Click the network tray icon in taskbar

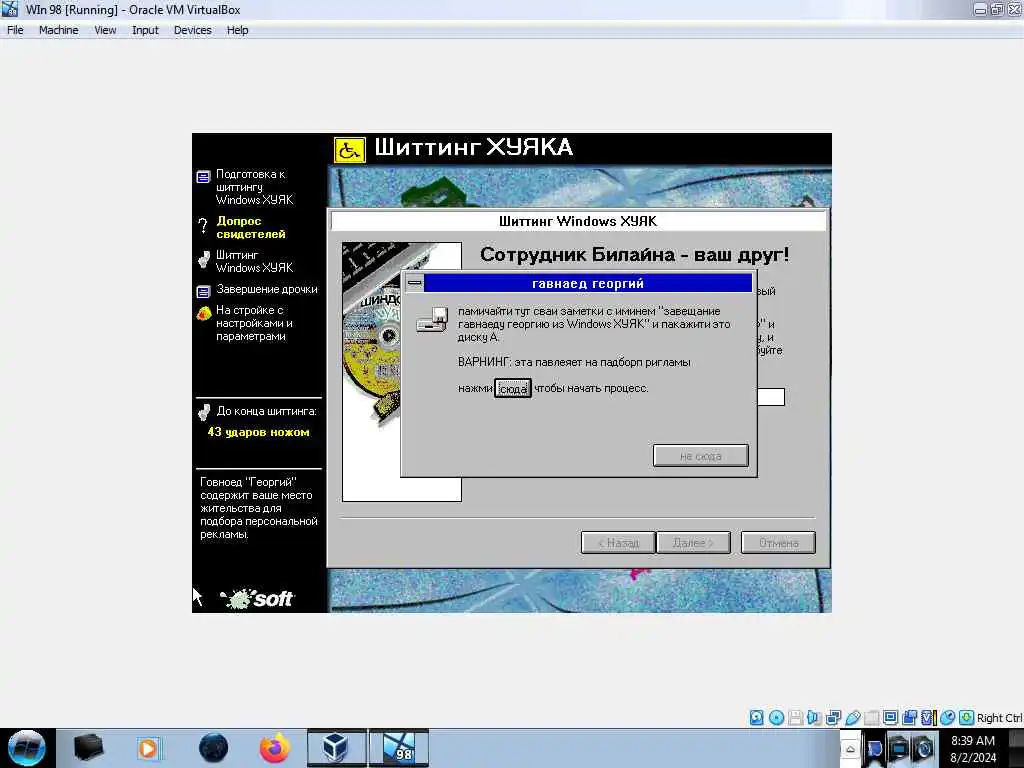point(898,748)
